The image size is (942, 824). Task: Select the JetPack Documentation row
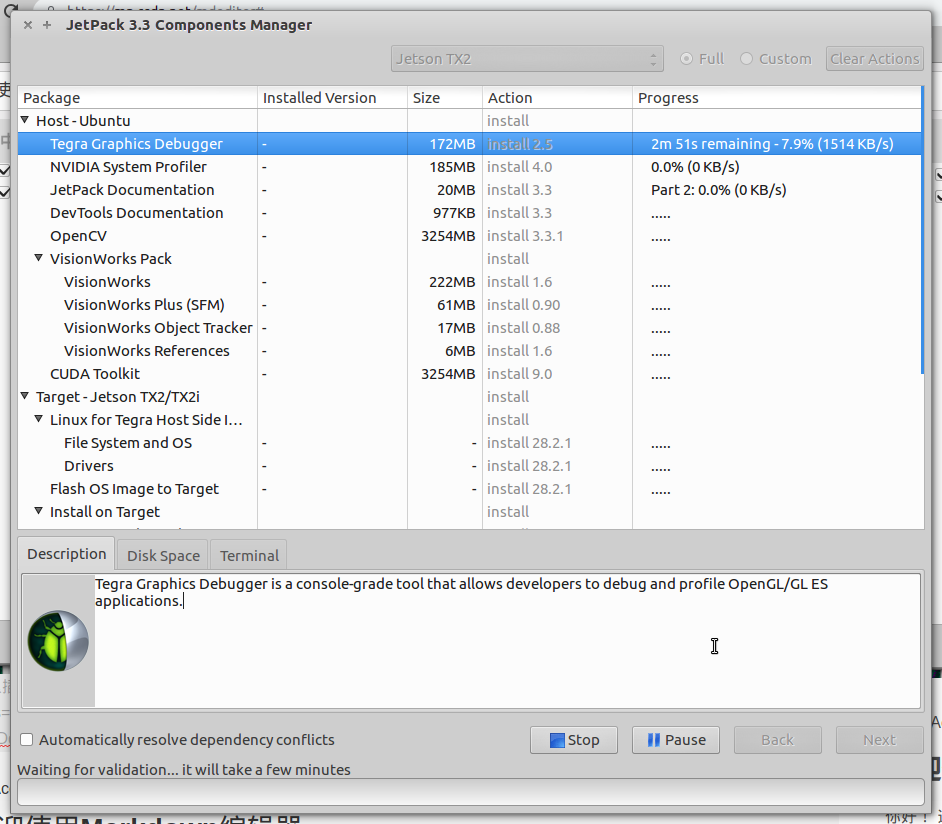point(469,190)
